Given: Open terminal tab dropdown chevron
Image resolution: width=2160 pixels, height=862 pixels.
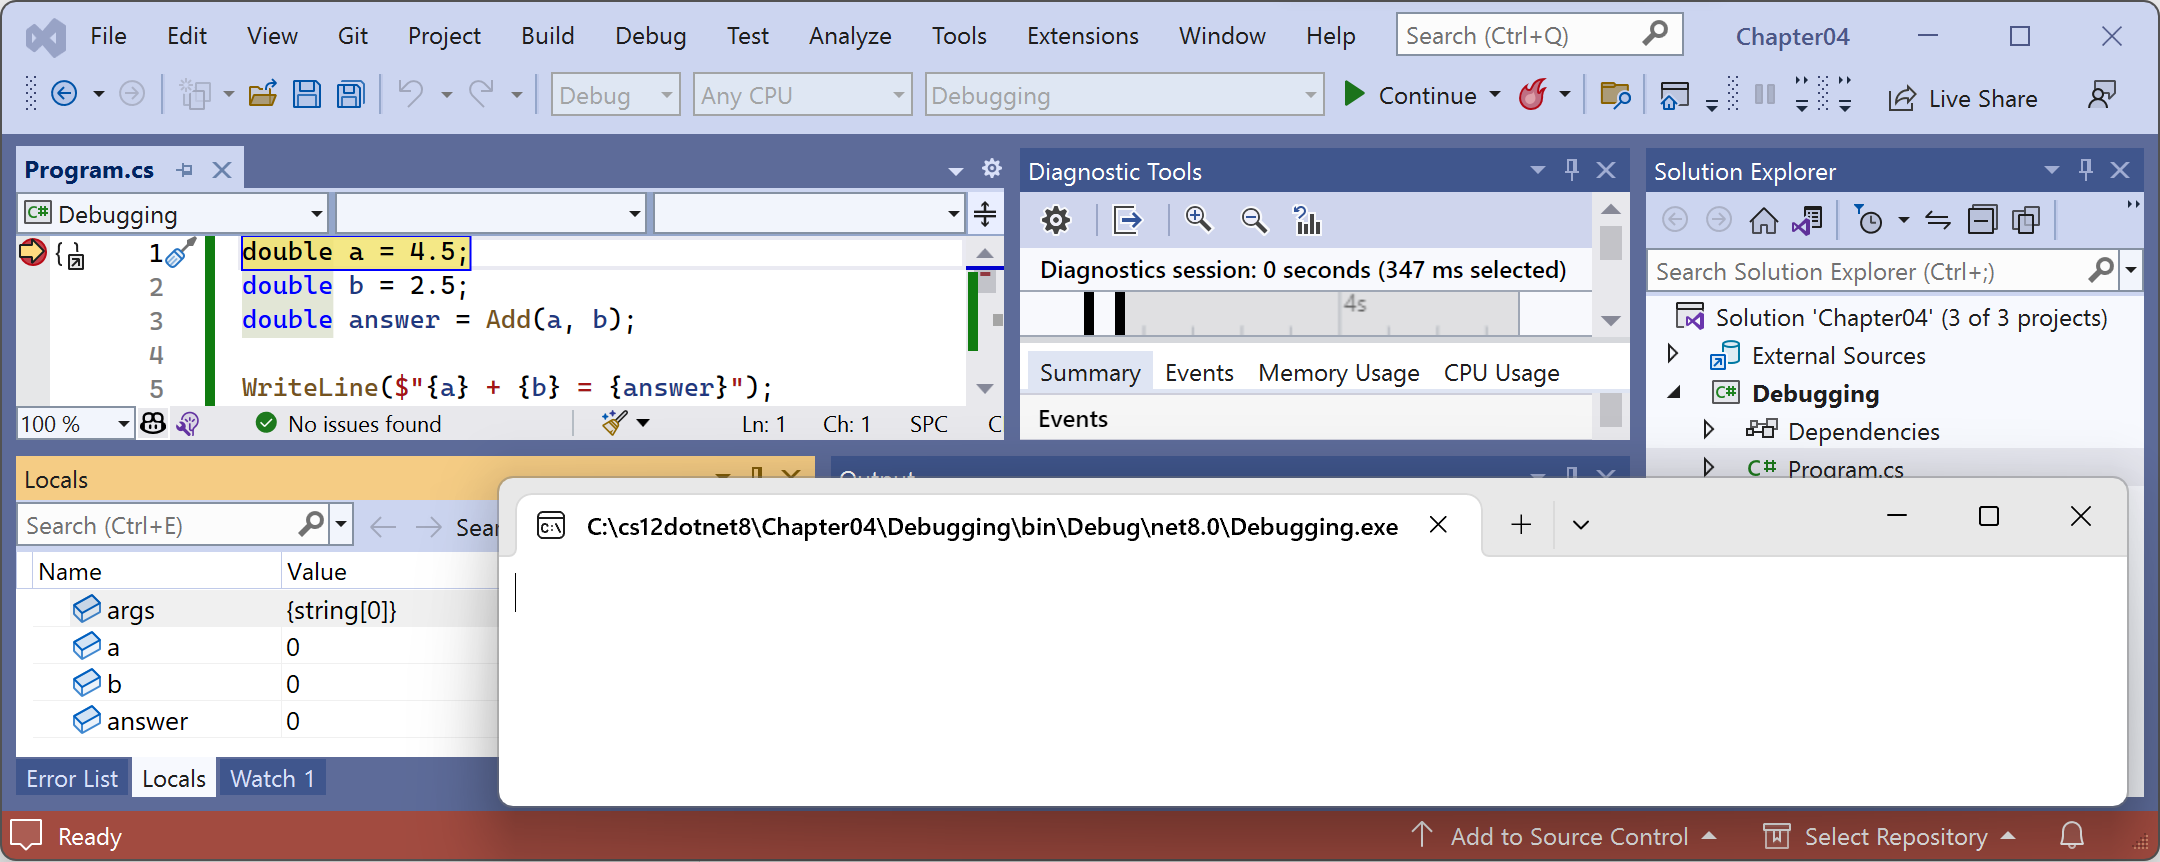Looking at the screenshot, I should click(x=1580, y=525).
